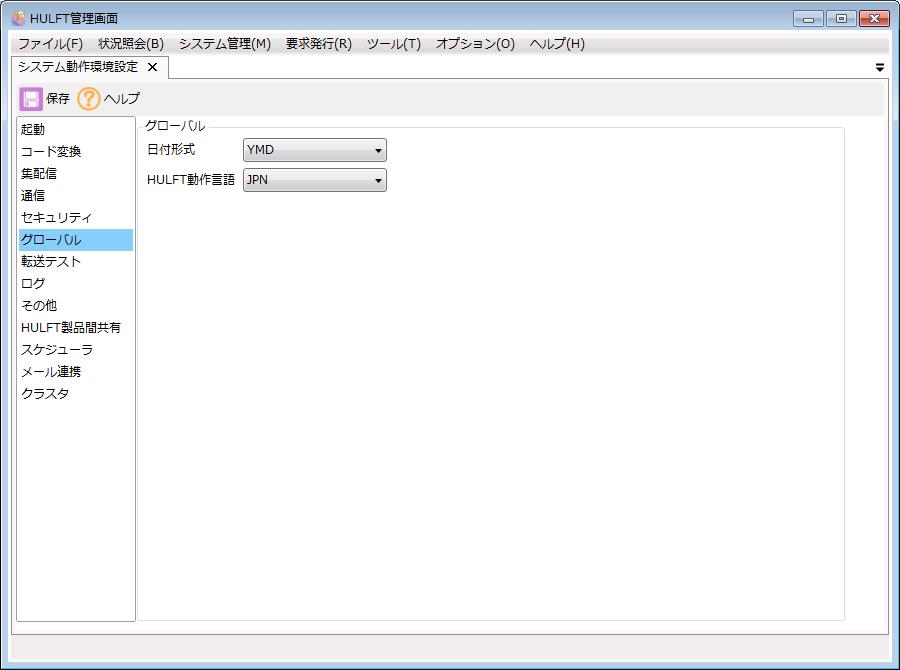The image size is (900, 670).
Task: Select 起動 in the category list
Action: pos(76,129)
